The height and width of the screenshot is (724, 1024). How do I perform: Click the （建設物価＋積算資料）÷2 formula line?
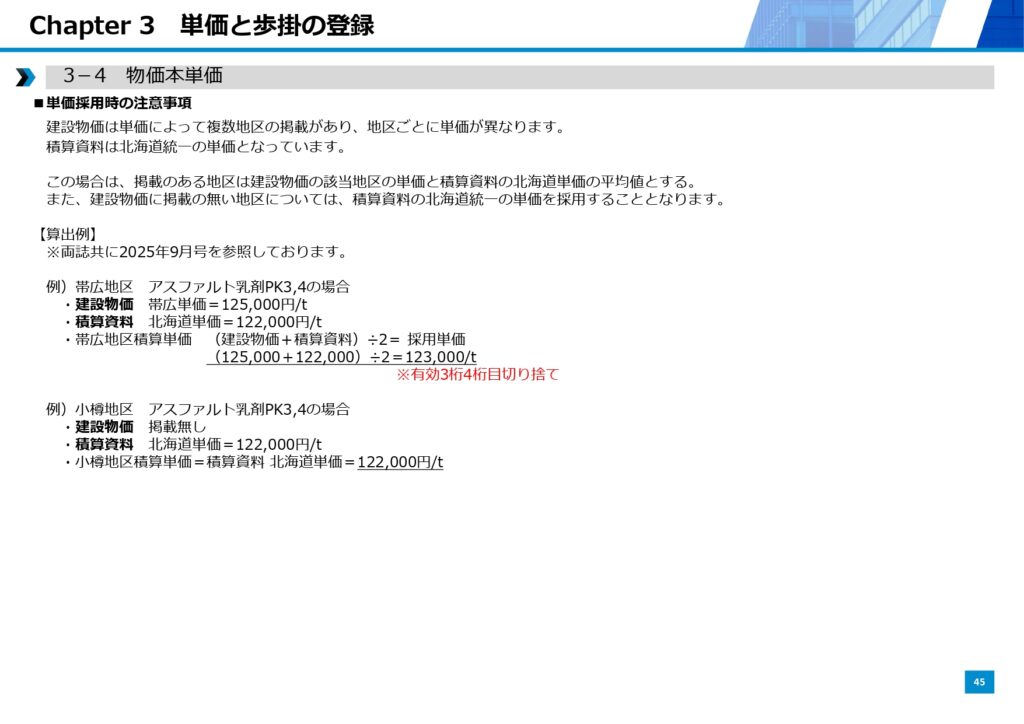coord(340,339)
